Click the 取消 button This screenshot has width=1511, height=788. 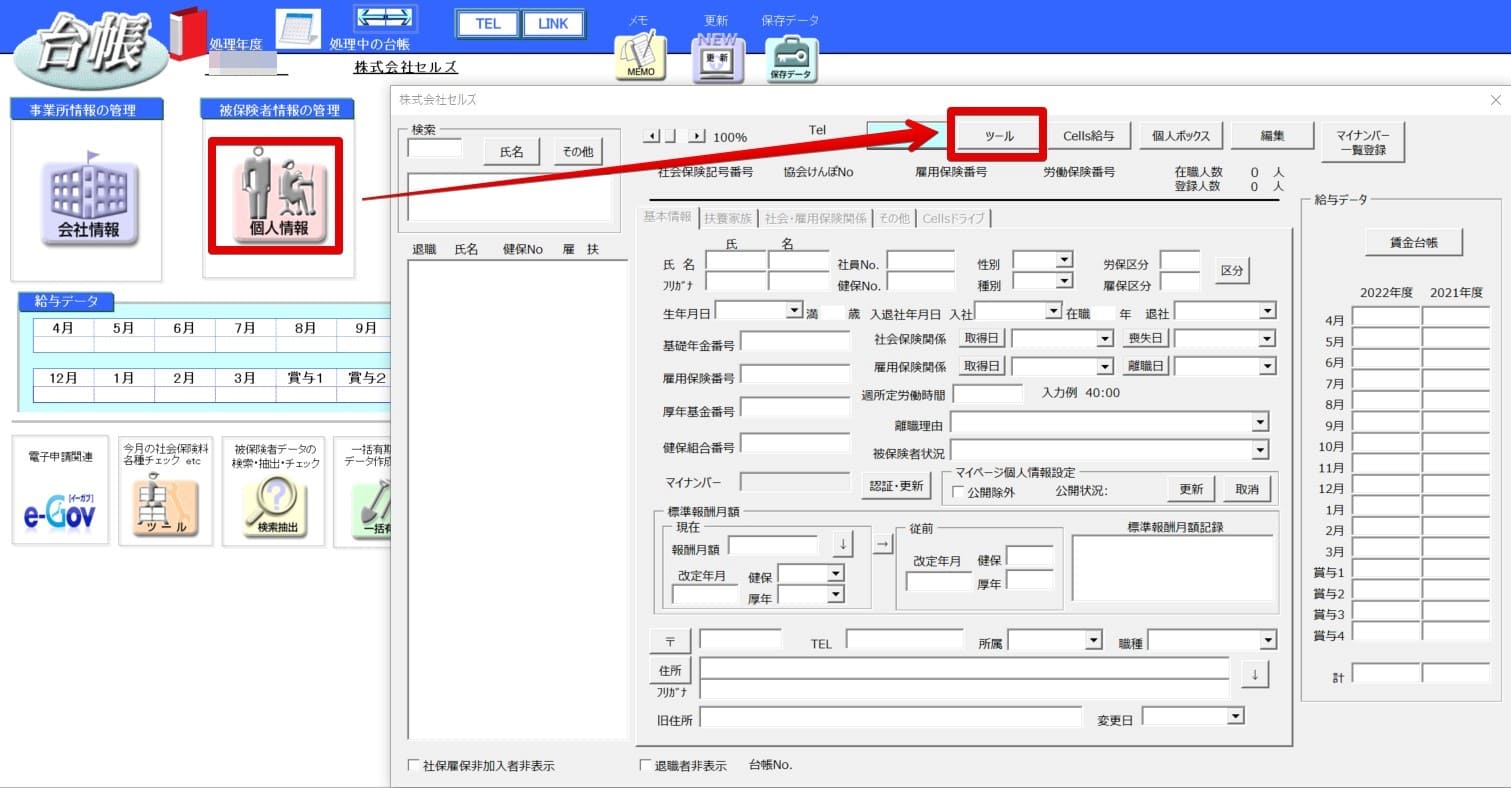(1246, 489)
